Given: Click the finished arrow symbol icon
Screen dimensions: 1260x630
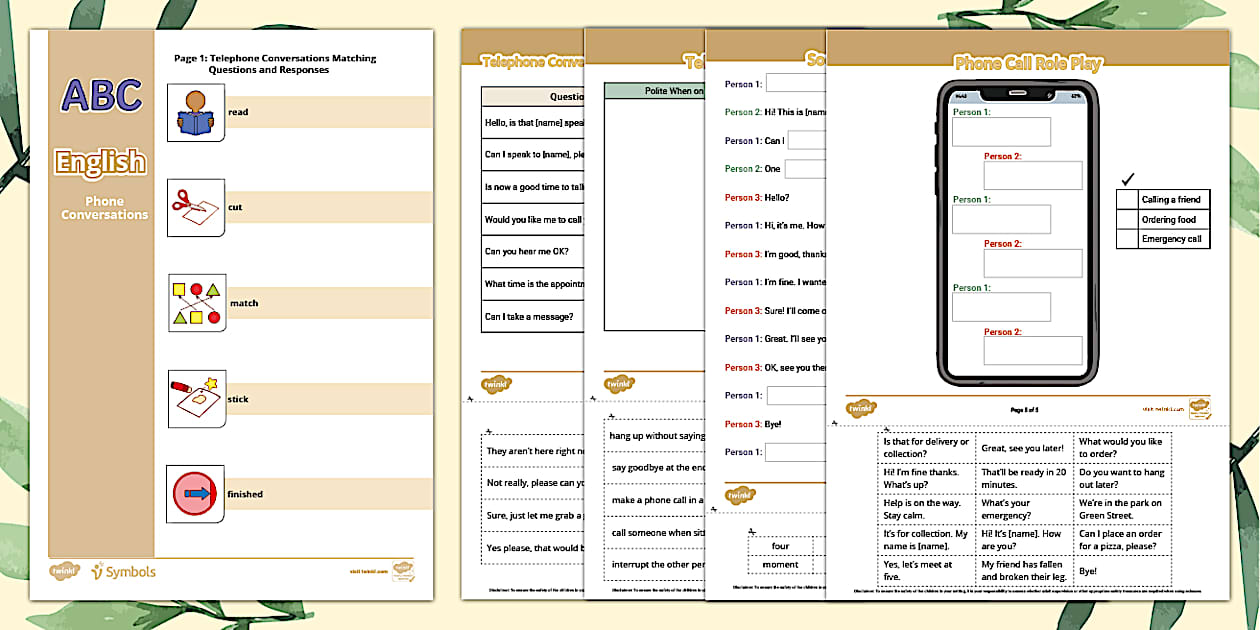Looking at the screenshot, I should (x=196, y=494).
